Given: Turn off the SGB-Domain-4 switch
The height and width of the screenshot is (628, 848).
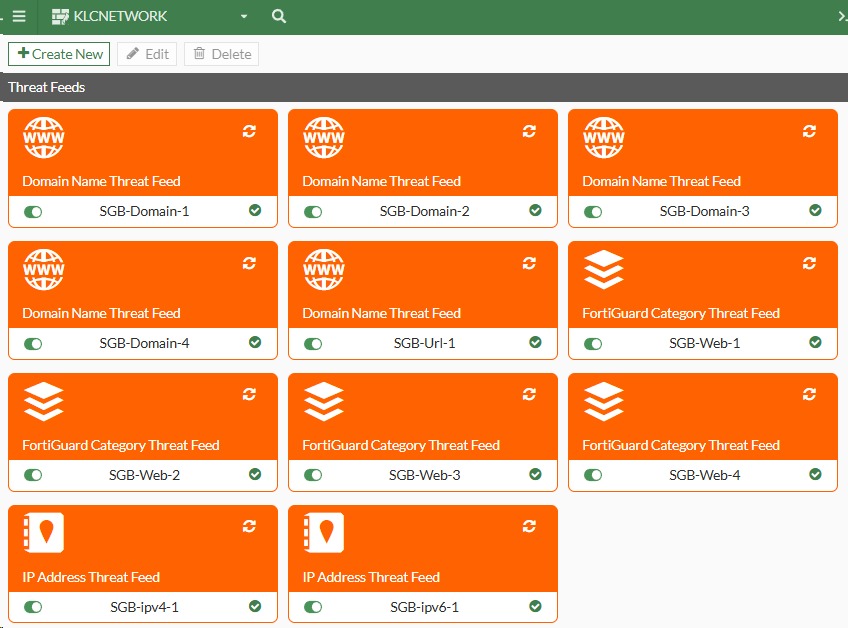Looking at the screenshot, I should [x=33, y=343].
